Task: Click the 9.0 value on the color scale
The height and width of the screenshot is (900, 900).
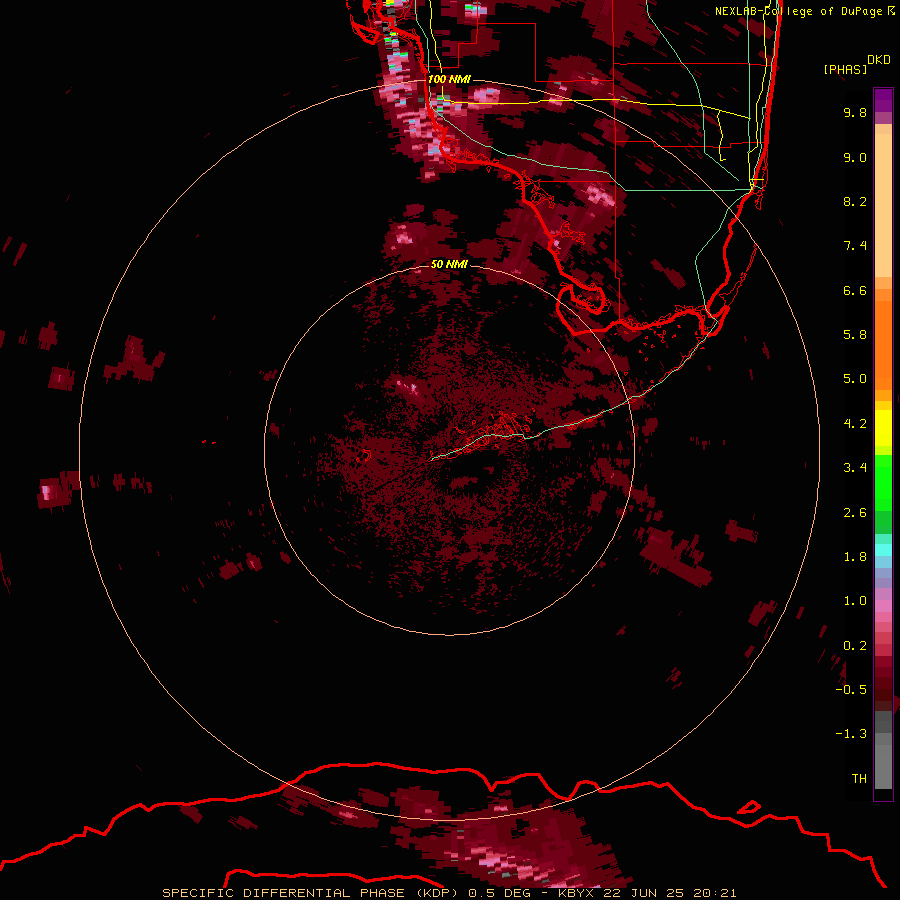Action: point(855,157)
